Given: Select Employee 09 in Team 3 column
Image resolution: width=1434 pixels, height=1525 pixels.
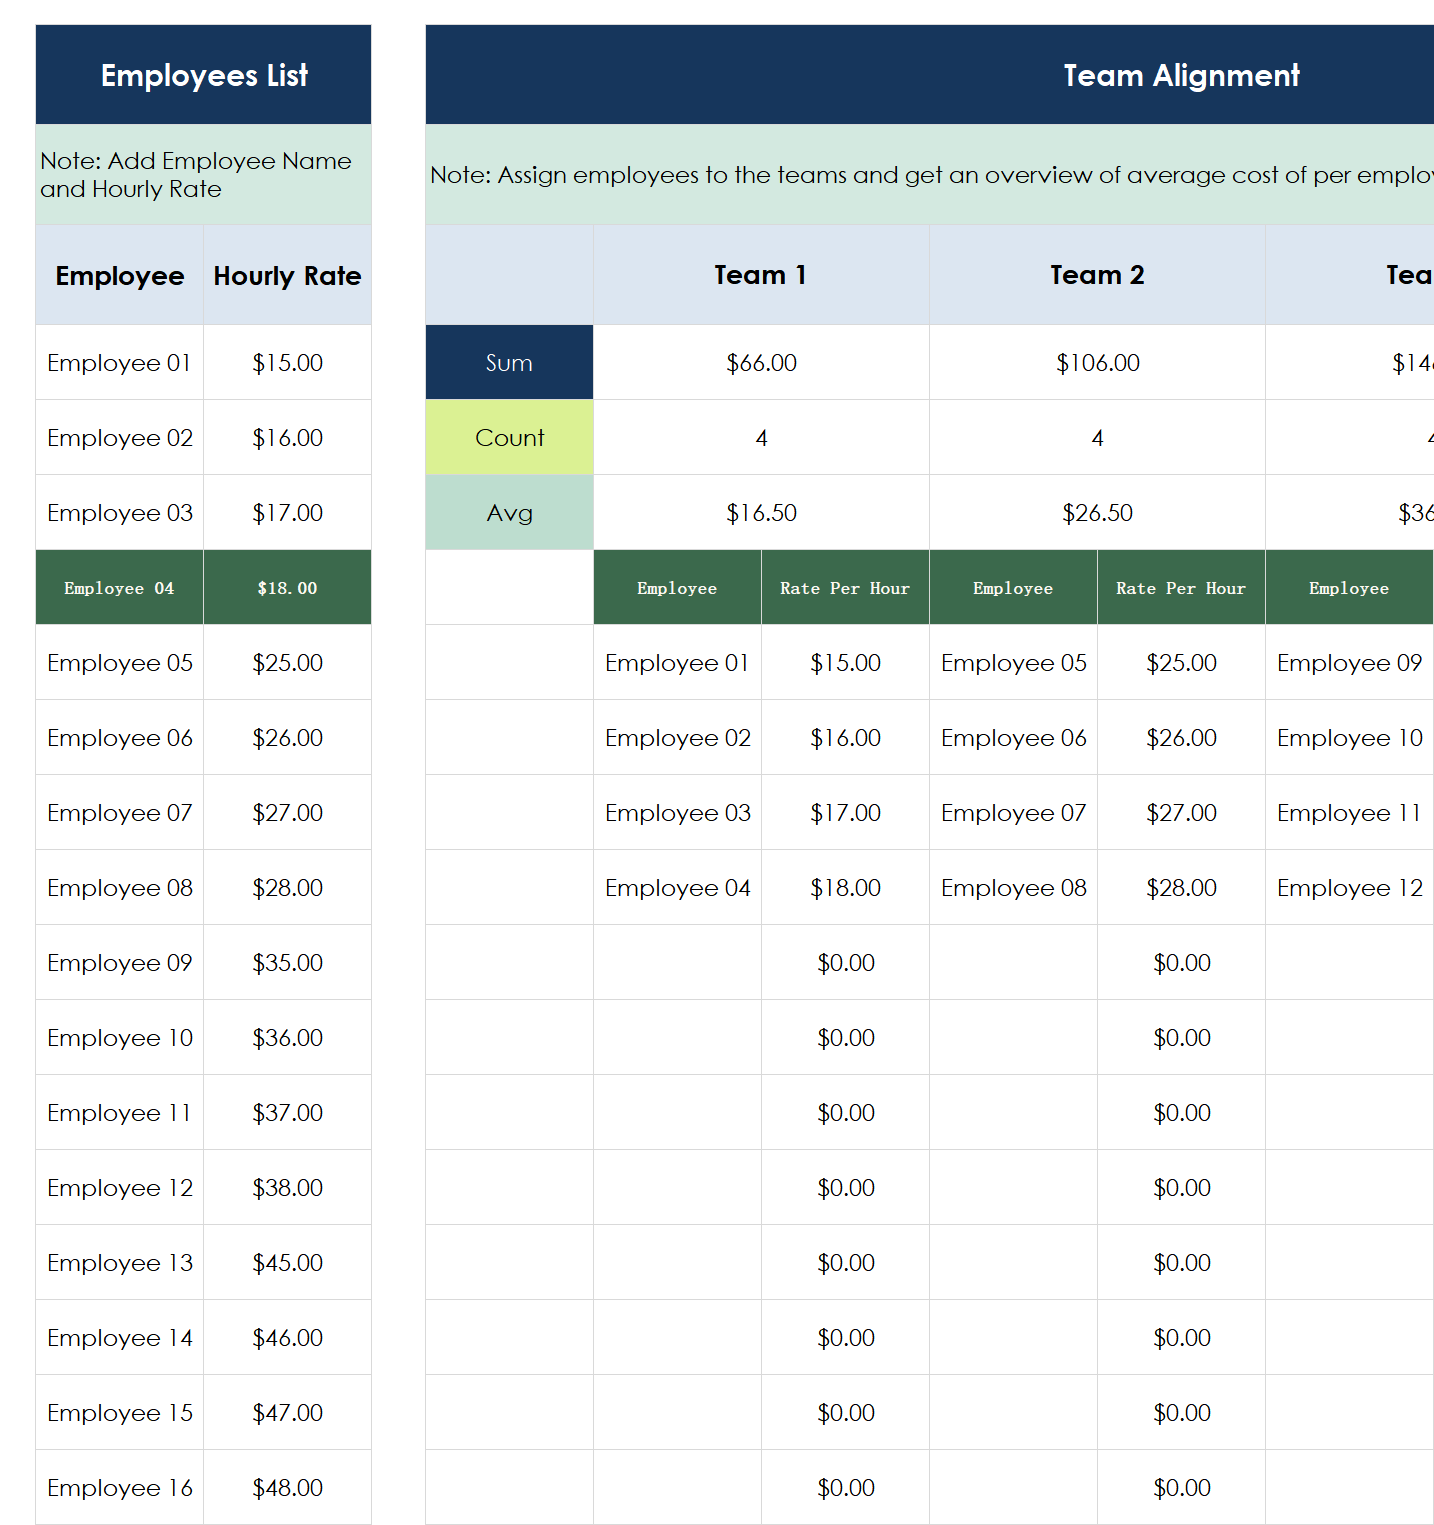Looking at the screenshot, I should coord(1349,663).
